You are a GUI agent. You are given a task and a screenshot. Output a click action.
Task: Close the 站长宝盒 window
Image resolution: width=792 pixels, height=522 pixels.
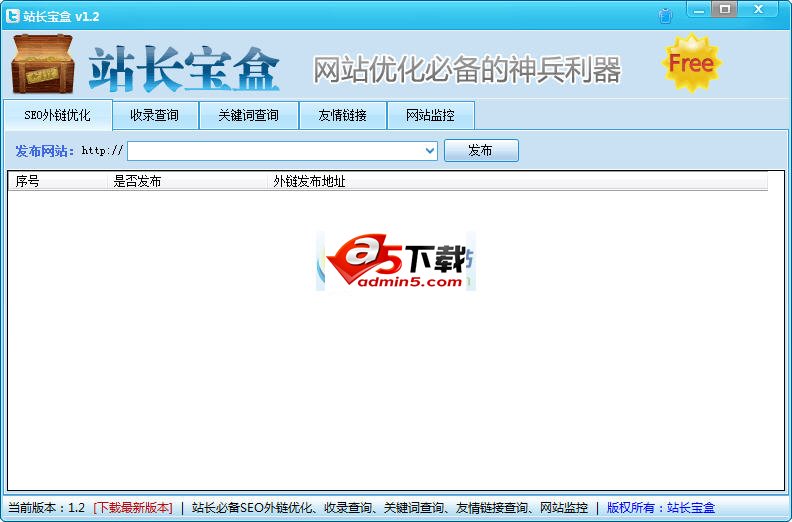tap(758, 10)
